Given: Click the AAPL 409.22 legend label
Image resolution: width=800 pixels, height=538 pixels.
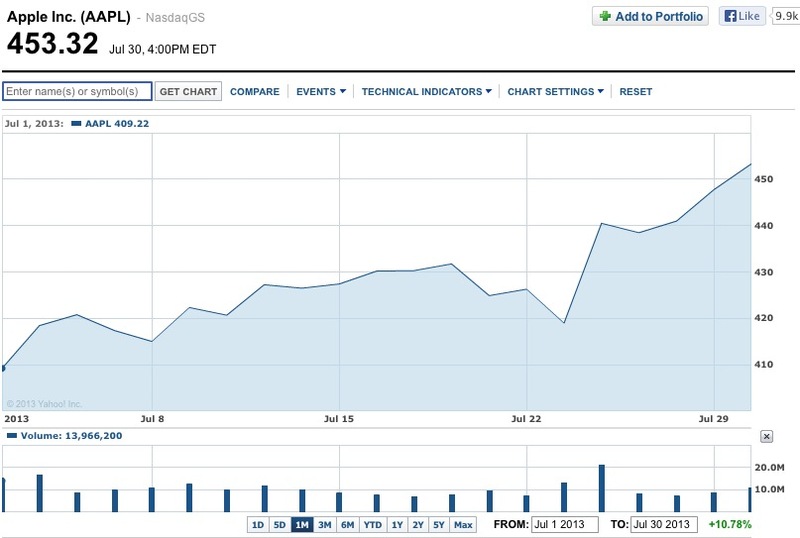Looking at the screenshot, I should (117, 124).
